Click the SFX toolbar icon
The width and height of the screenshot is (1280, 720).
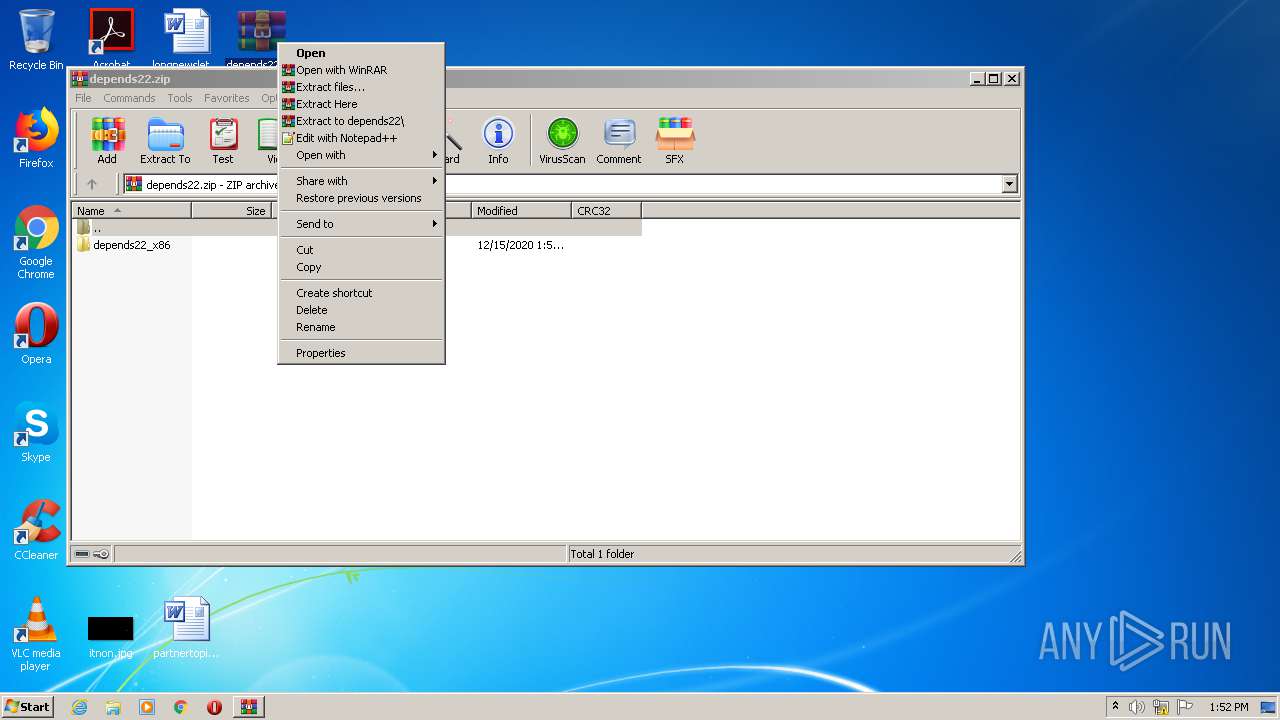tap(675, 141)
